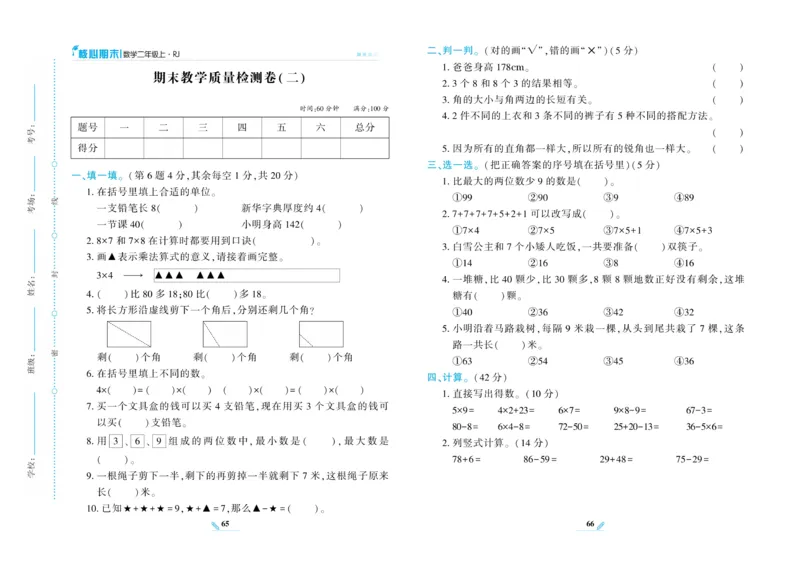This screenshot has height=585, width=800.
Task: Click the 得分 score entry cell
Action: coord(88,146)
